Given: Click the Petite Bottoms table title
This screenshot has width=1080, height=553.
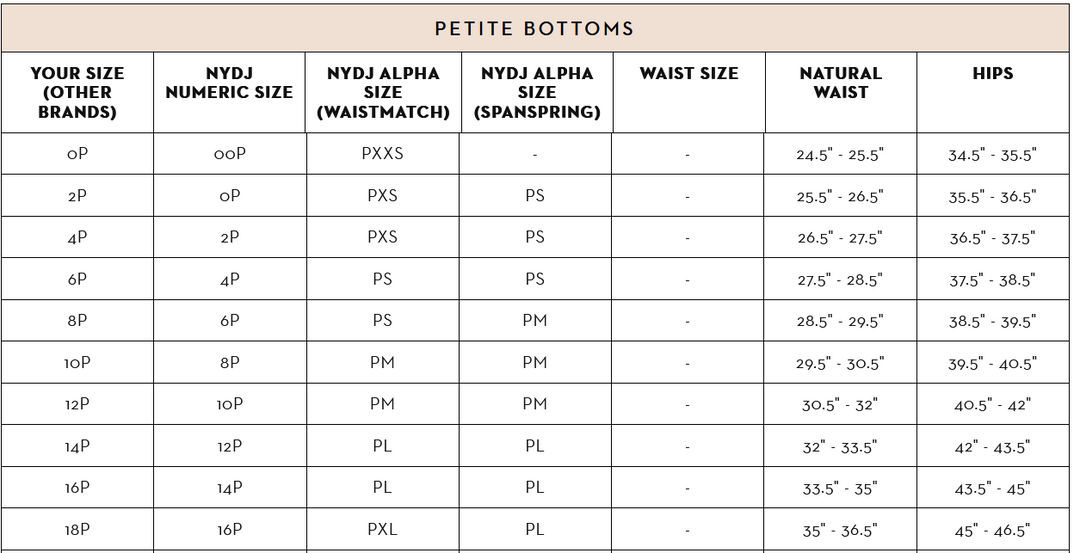Looking at the screenshot, I should (x=534, y=28).
